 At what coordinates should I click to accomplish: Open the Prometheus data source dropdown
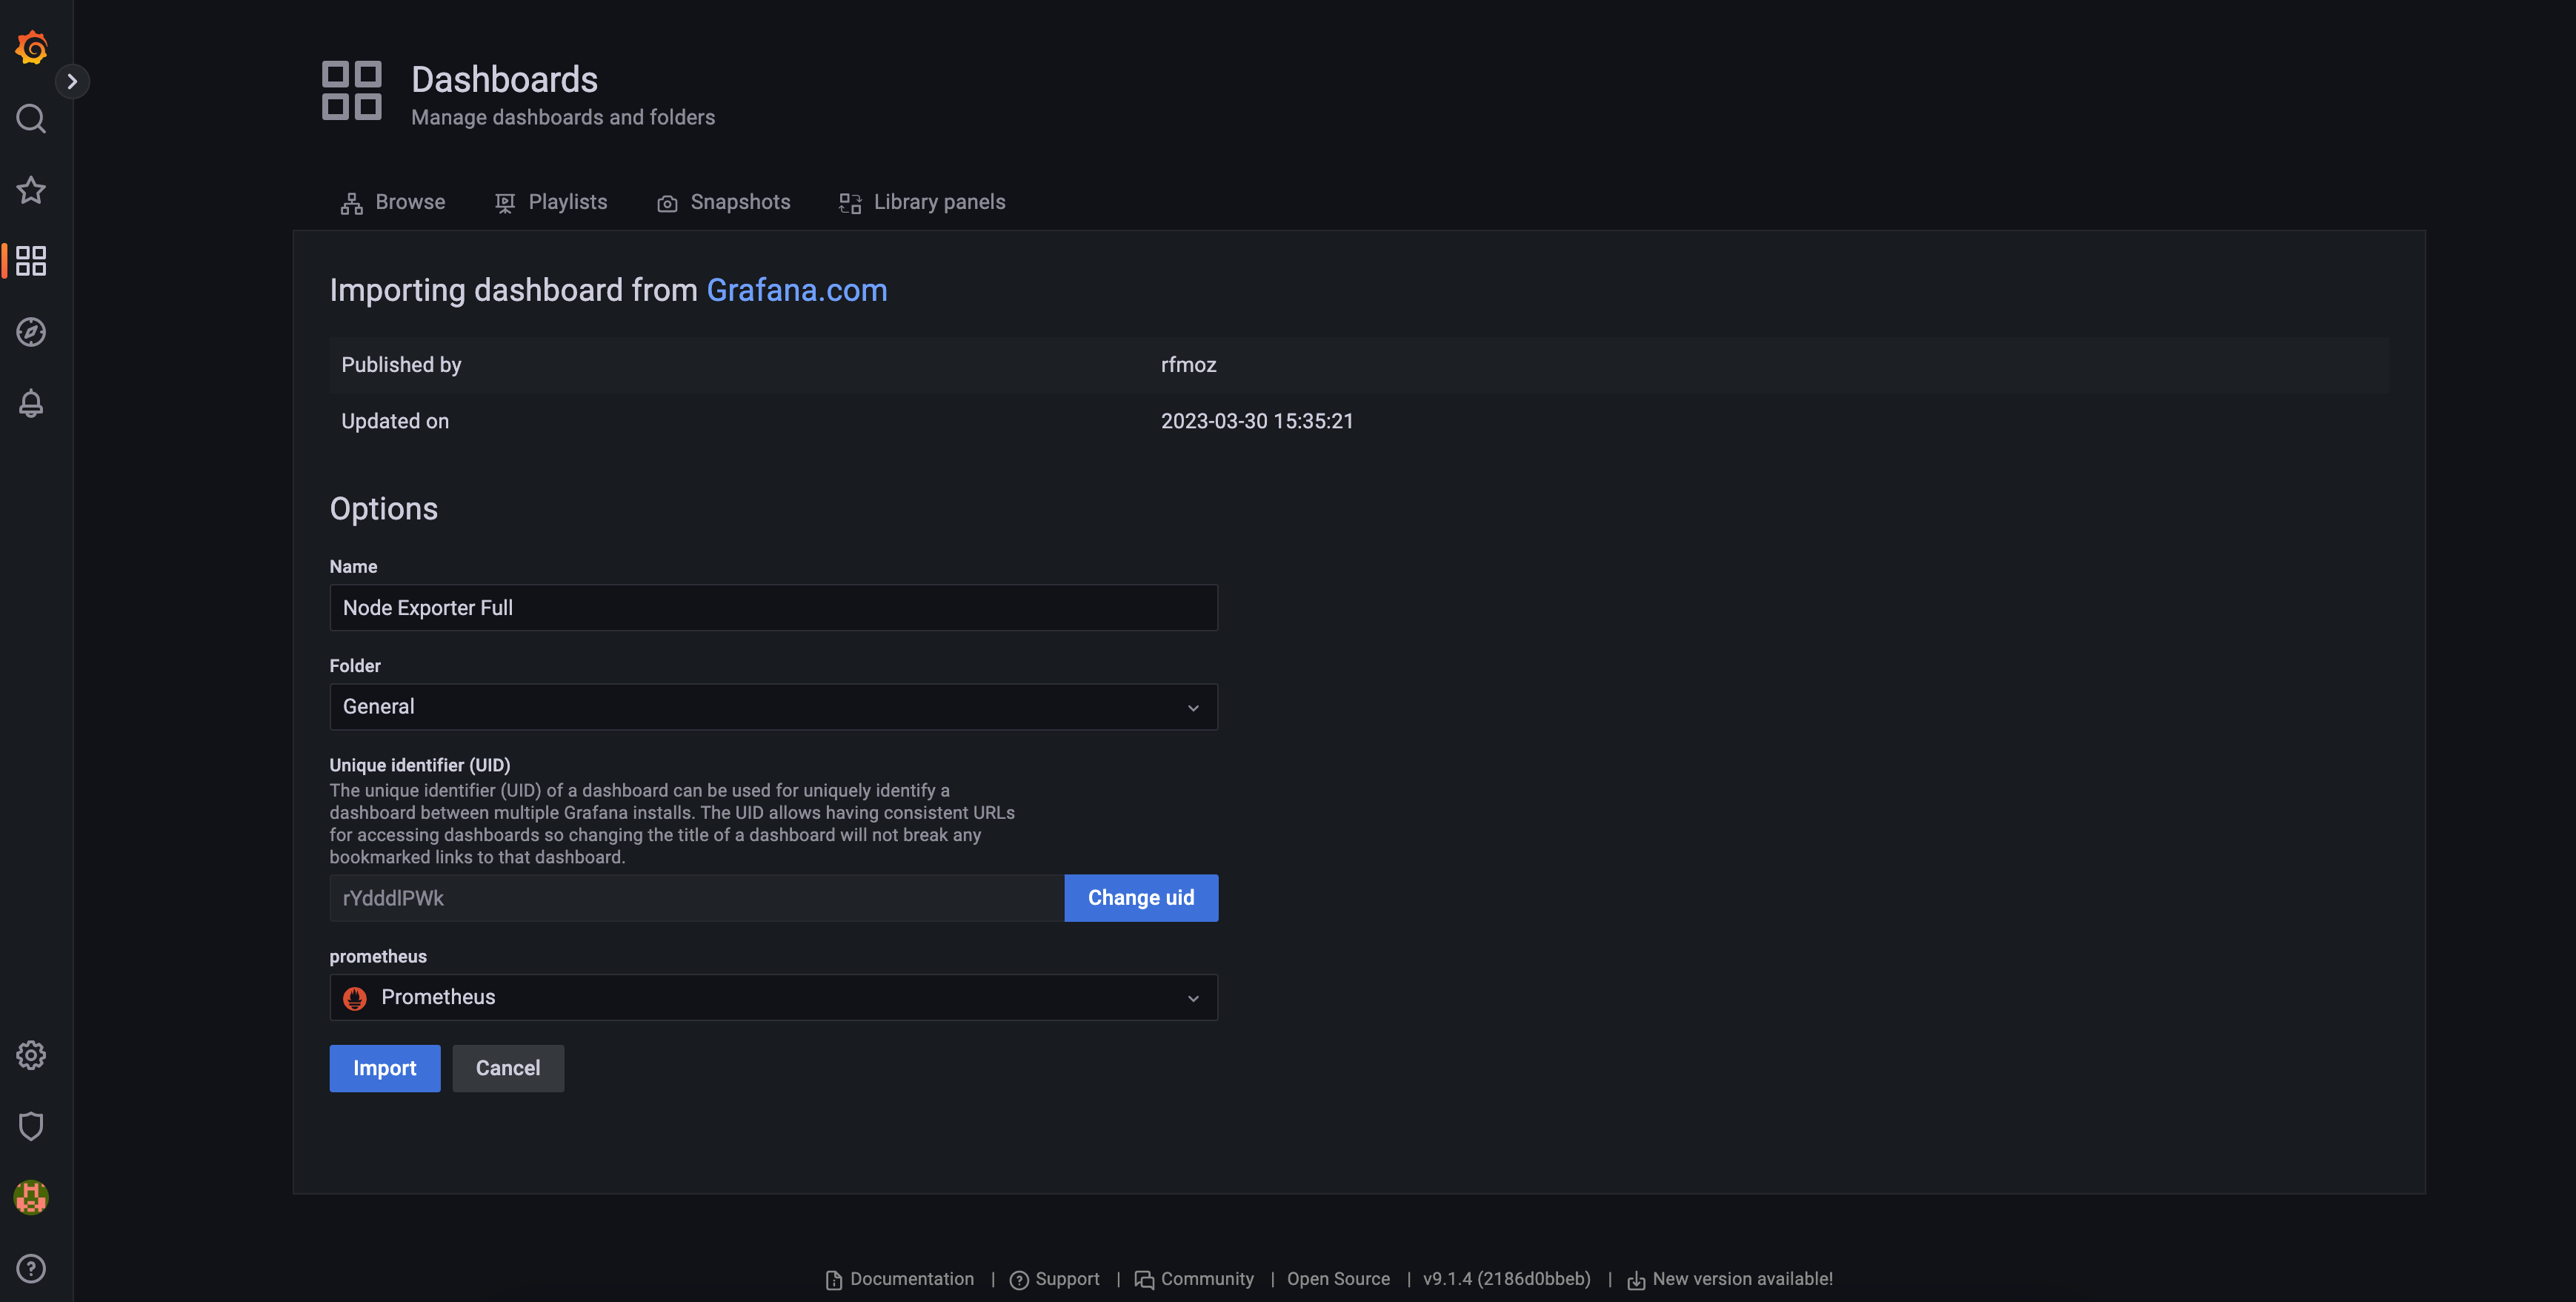coord(774,997)
